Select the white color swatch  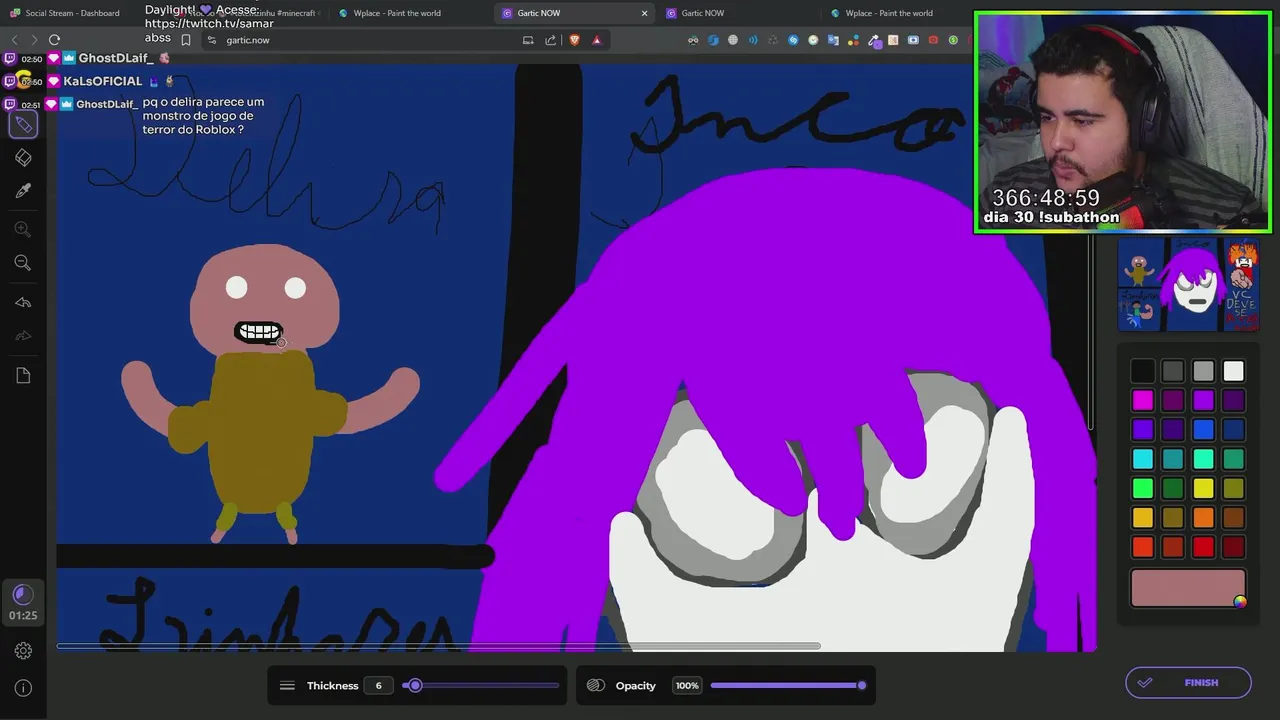point(1233,371)
